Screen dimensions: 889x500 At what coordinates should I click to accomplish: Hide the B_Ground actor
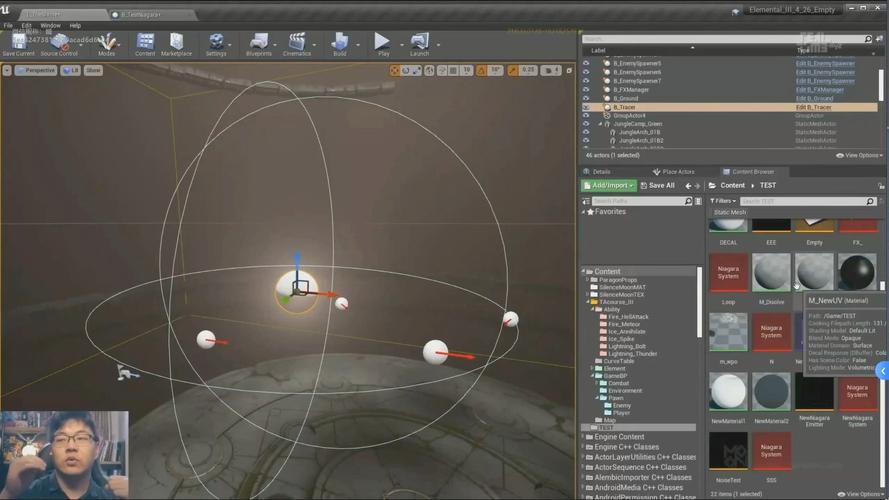click(586, 98)
